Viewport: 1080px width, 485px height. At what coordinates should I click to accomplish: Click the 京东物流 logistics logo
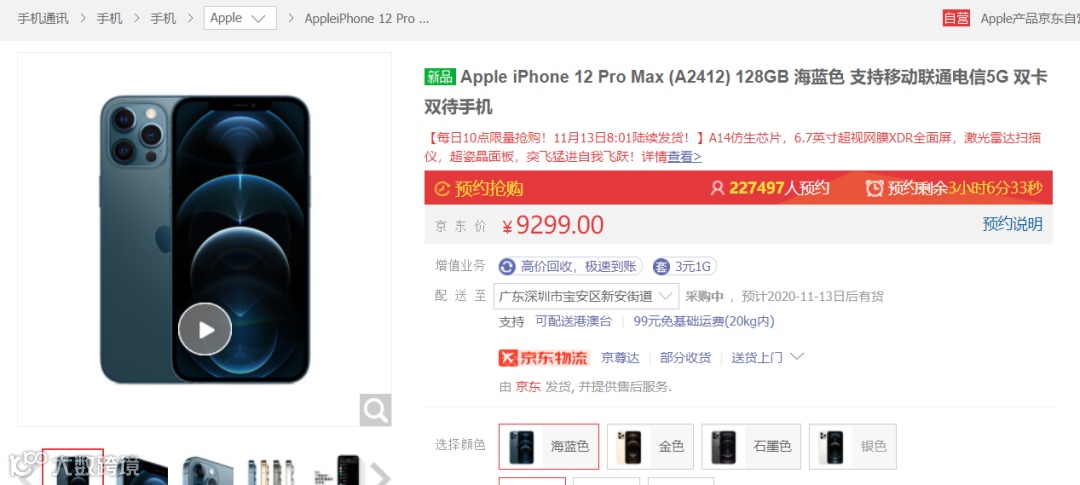pos(544,358)
